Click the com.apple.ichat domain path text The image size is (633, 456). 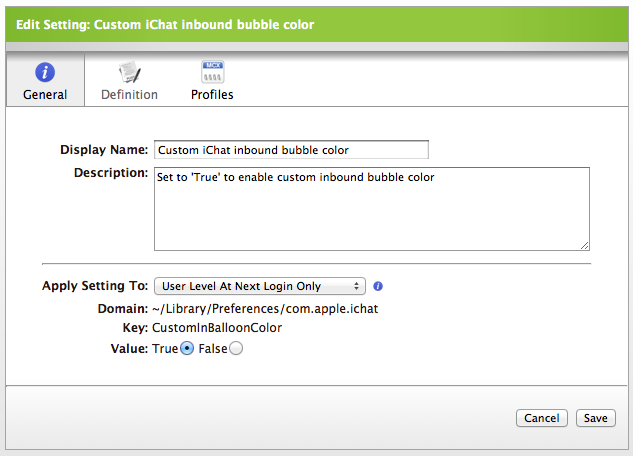click(x=265, y=309)
